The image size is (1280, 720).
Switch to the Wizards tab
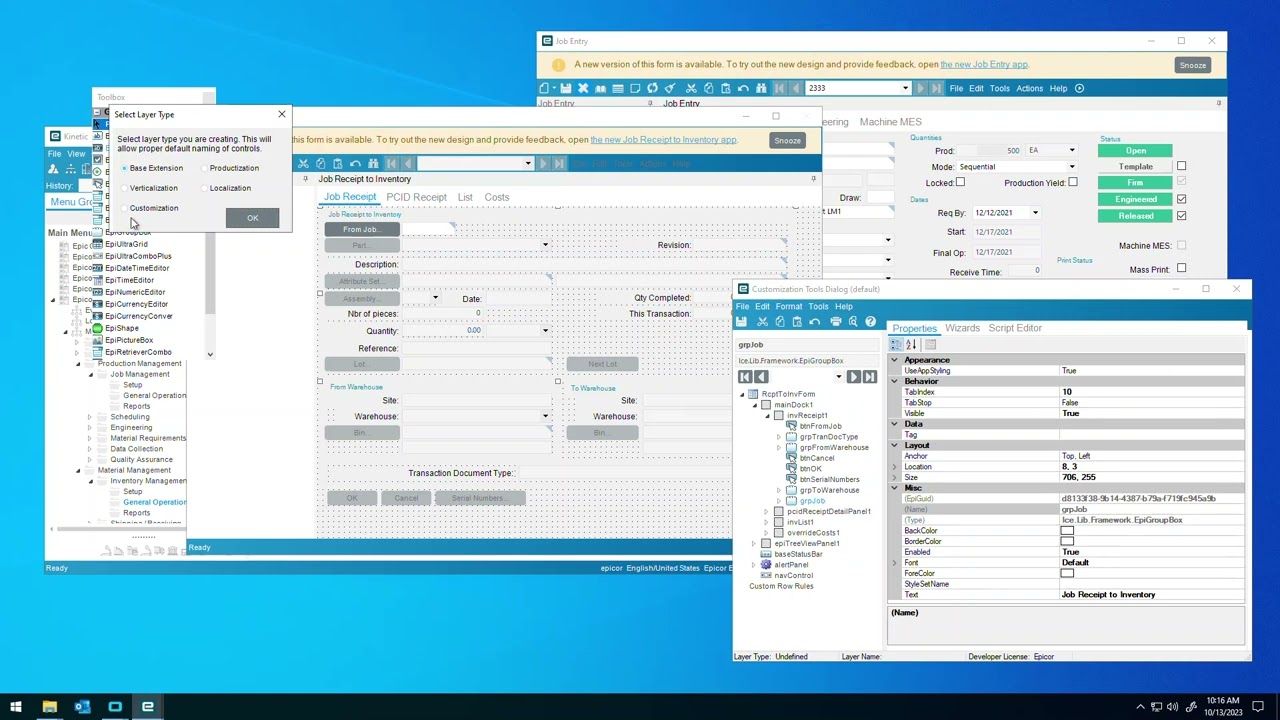[962, 328]
